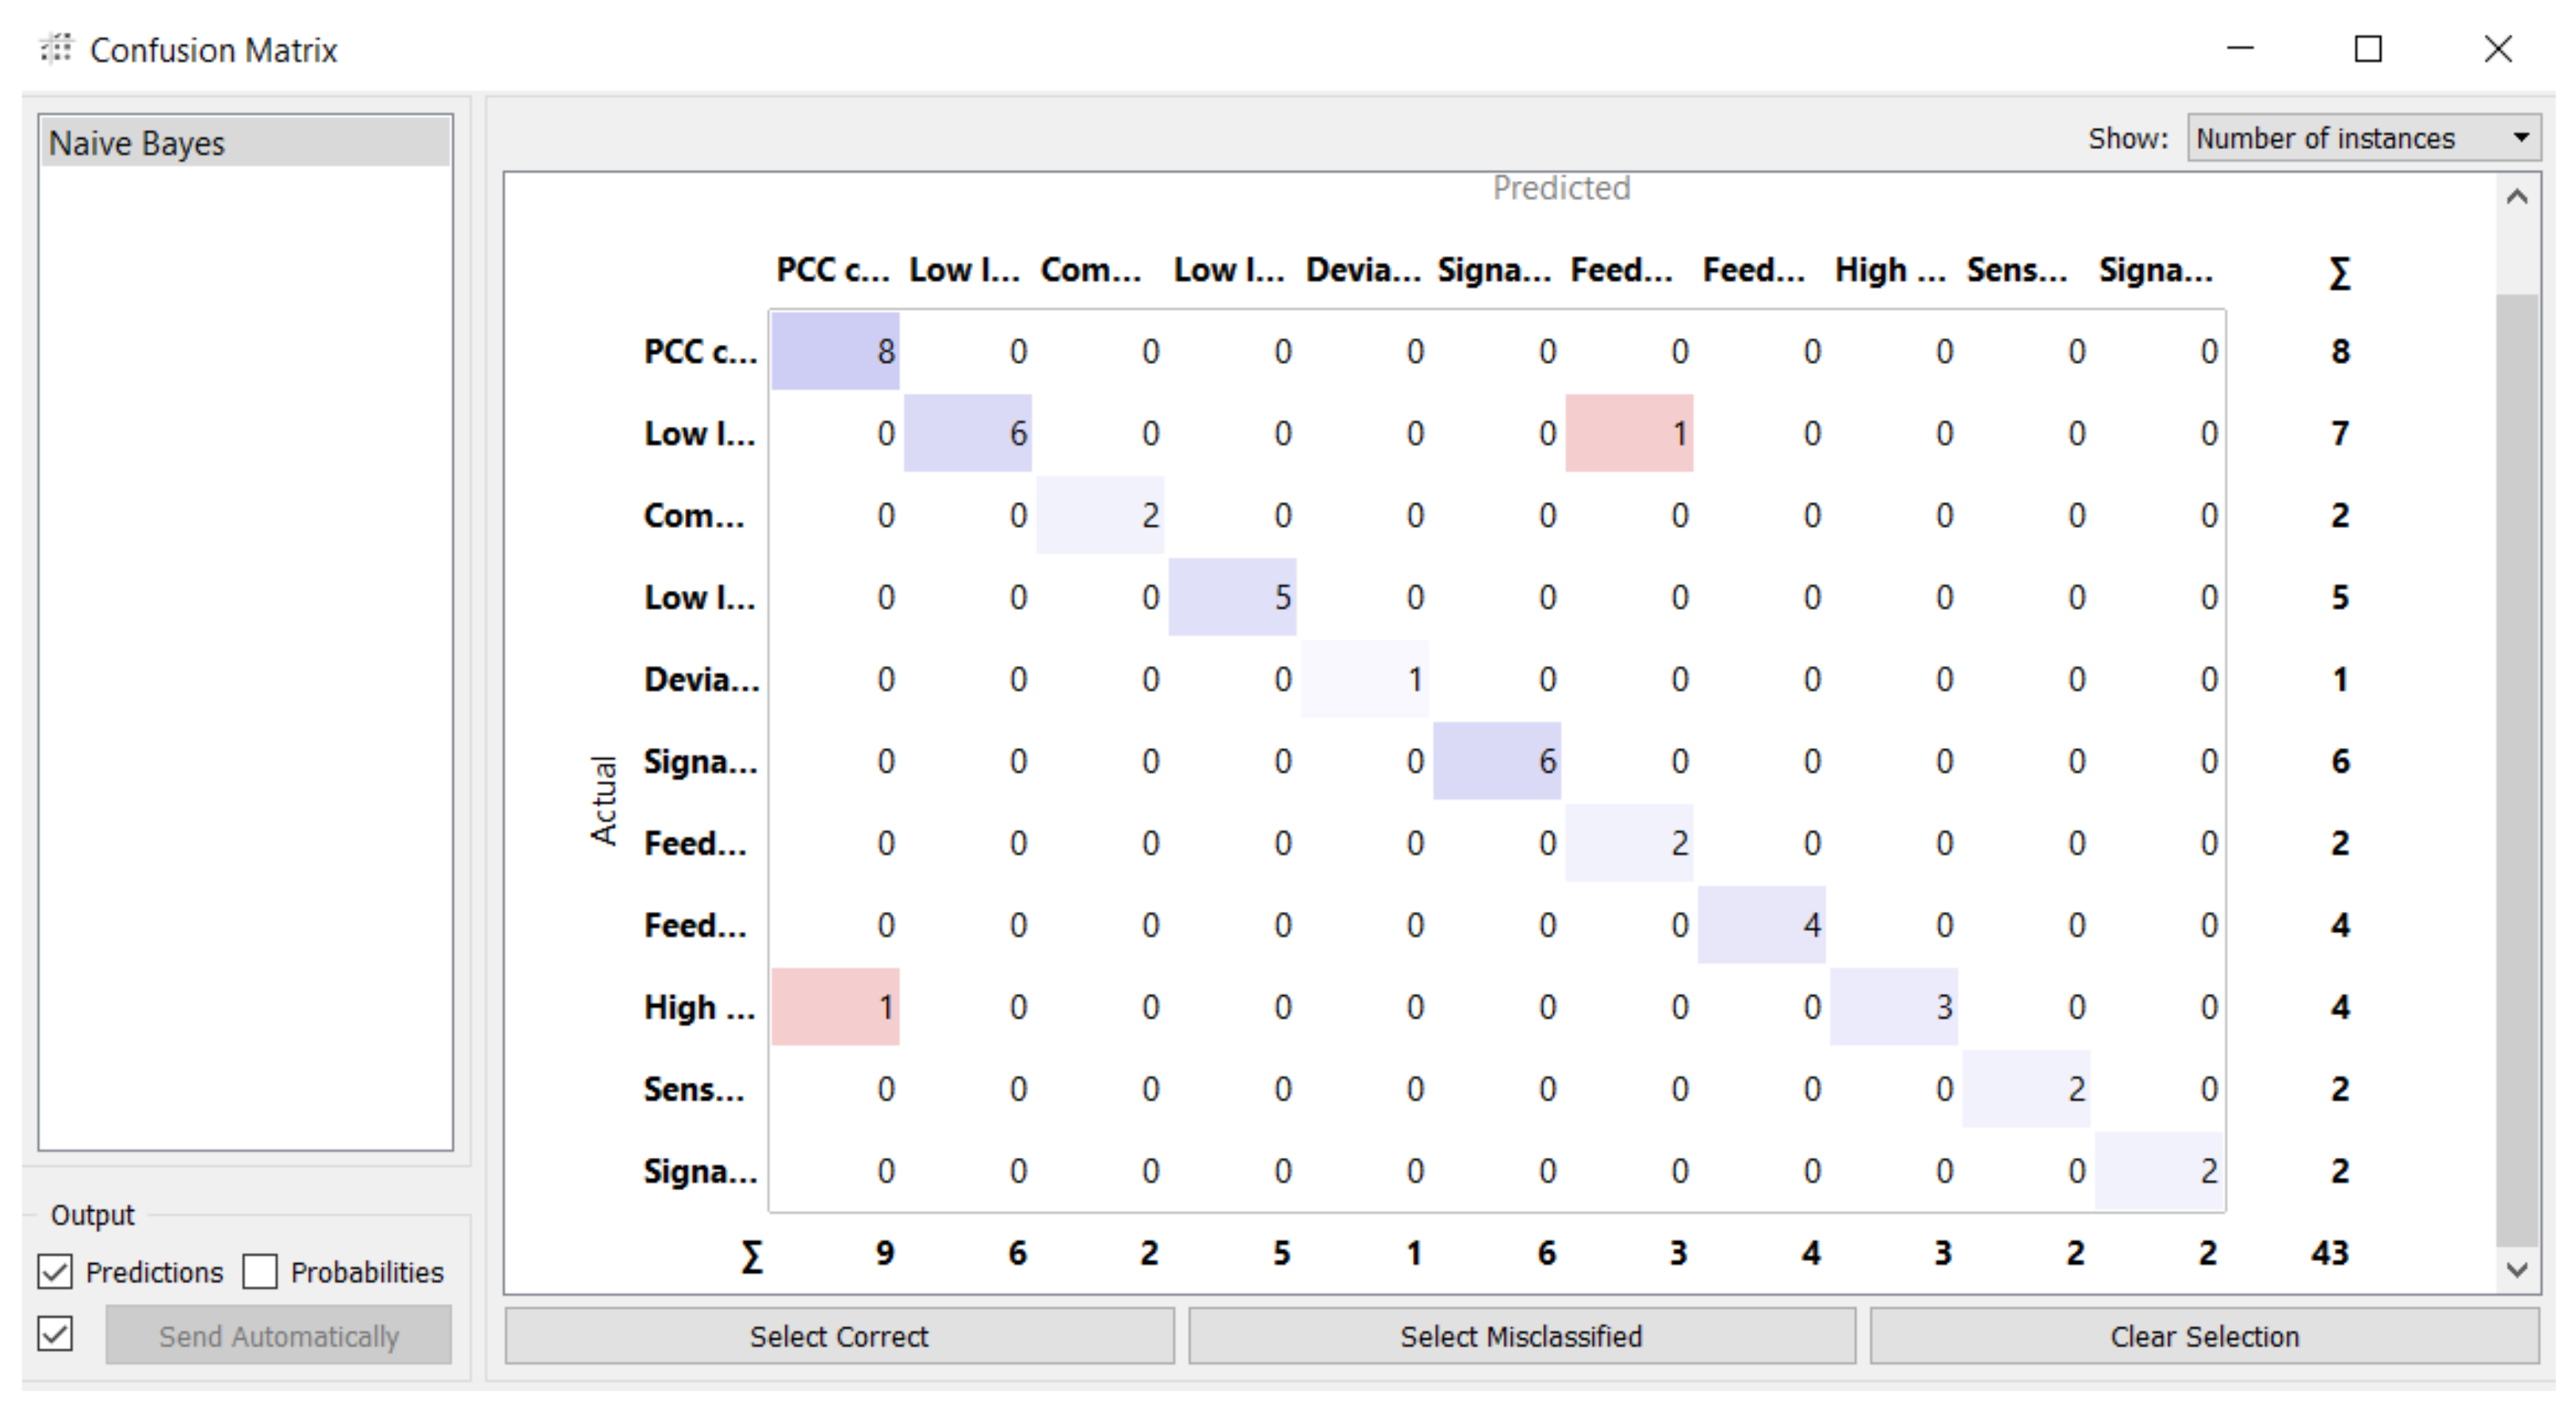Click the Send Automatically button

coord(278,1336)
